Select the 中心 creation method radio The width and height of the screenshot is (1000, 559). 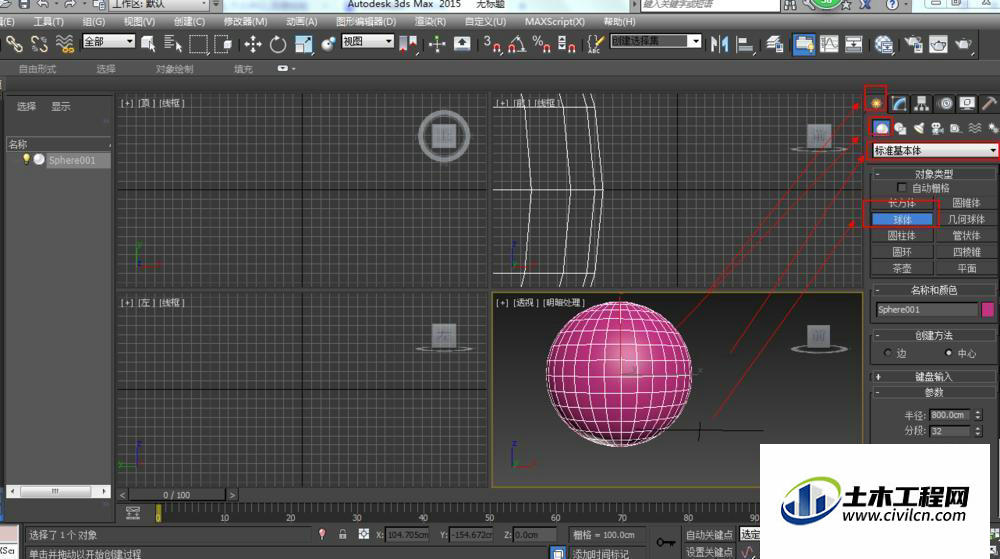coord(949,352)
